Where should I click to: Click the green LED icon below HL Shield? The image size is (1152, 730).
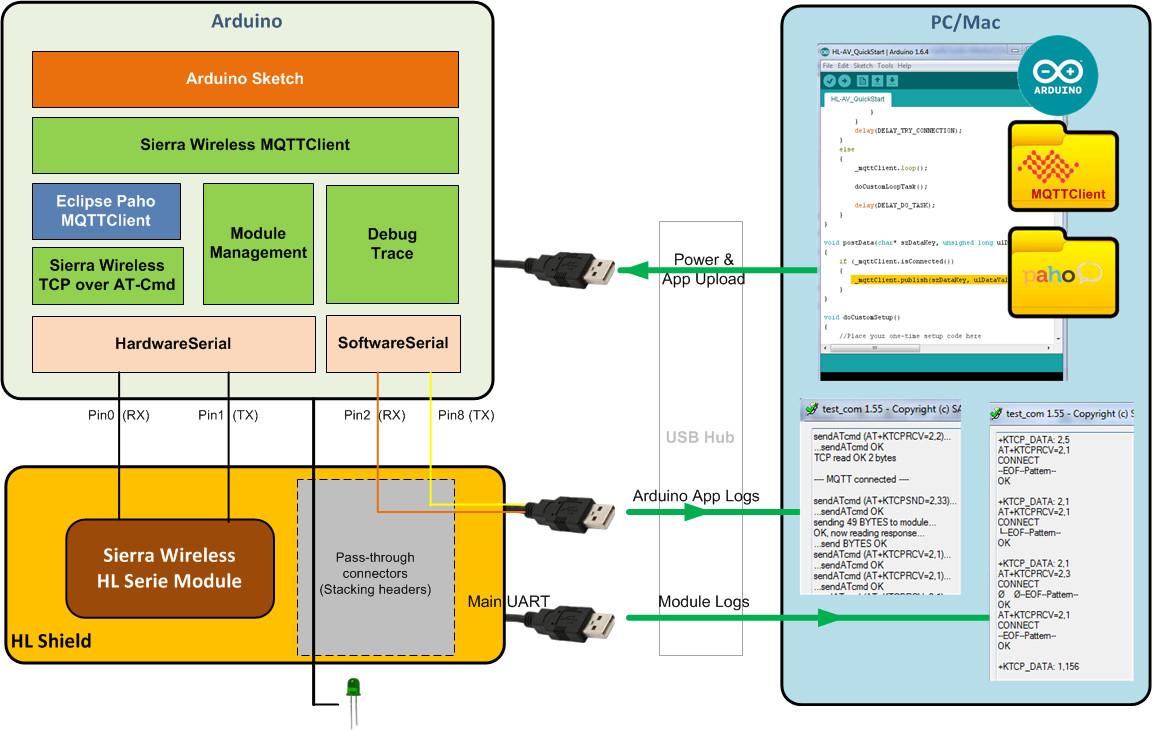click(x=352, y=688)
